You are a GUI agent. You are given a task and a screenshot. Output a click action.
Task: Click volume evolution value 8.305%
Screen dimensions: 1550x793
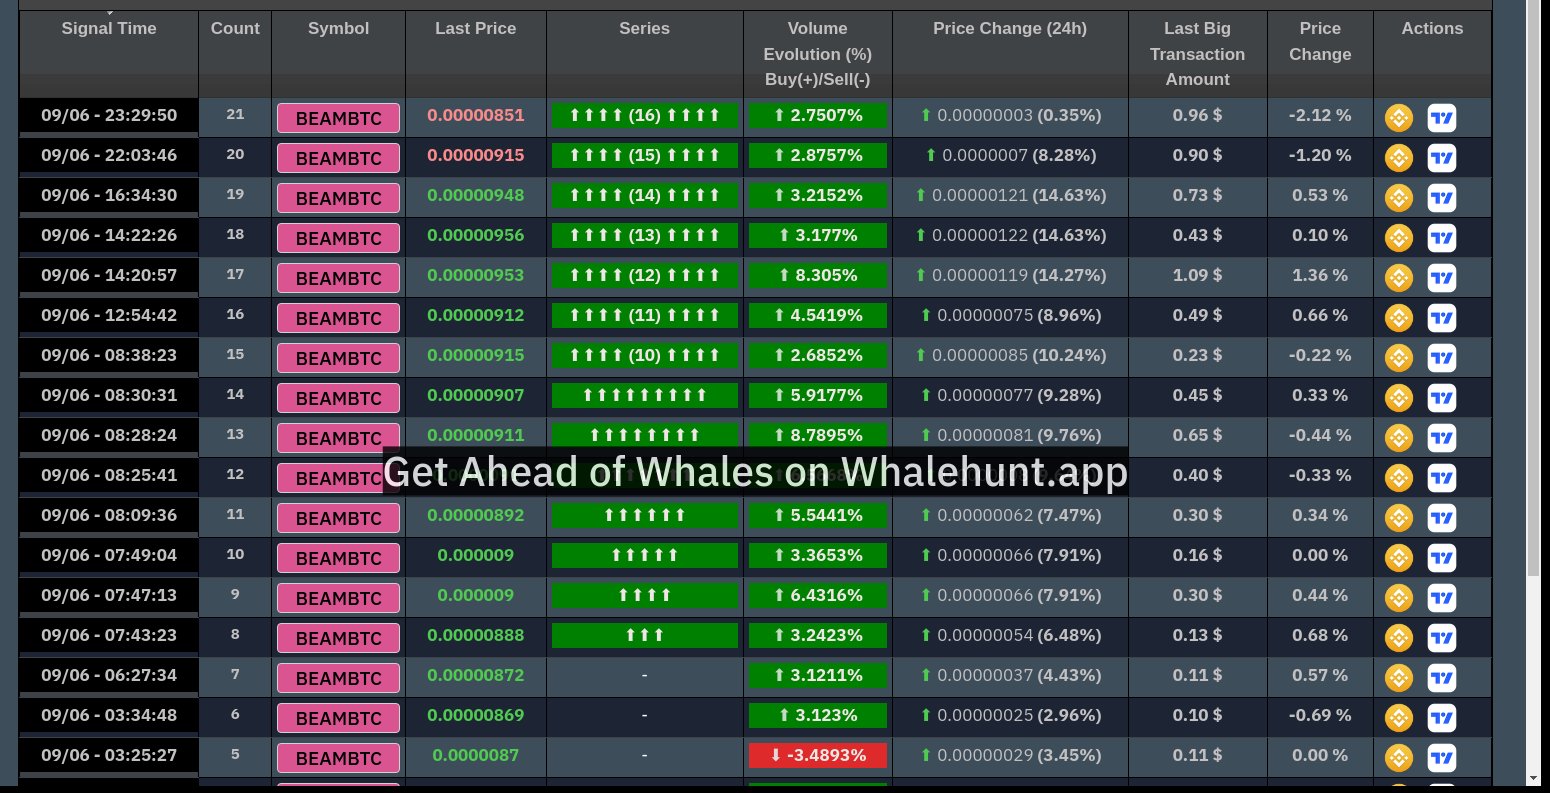coord(818,276)
